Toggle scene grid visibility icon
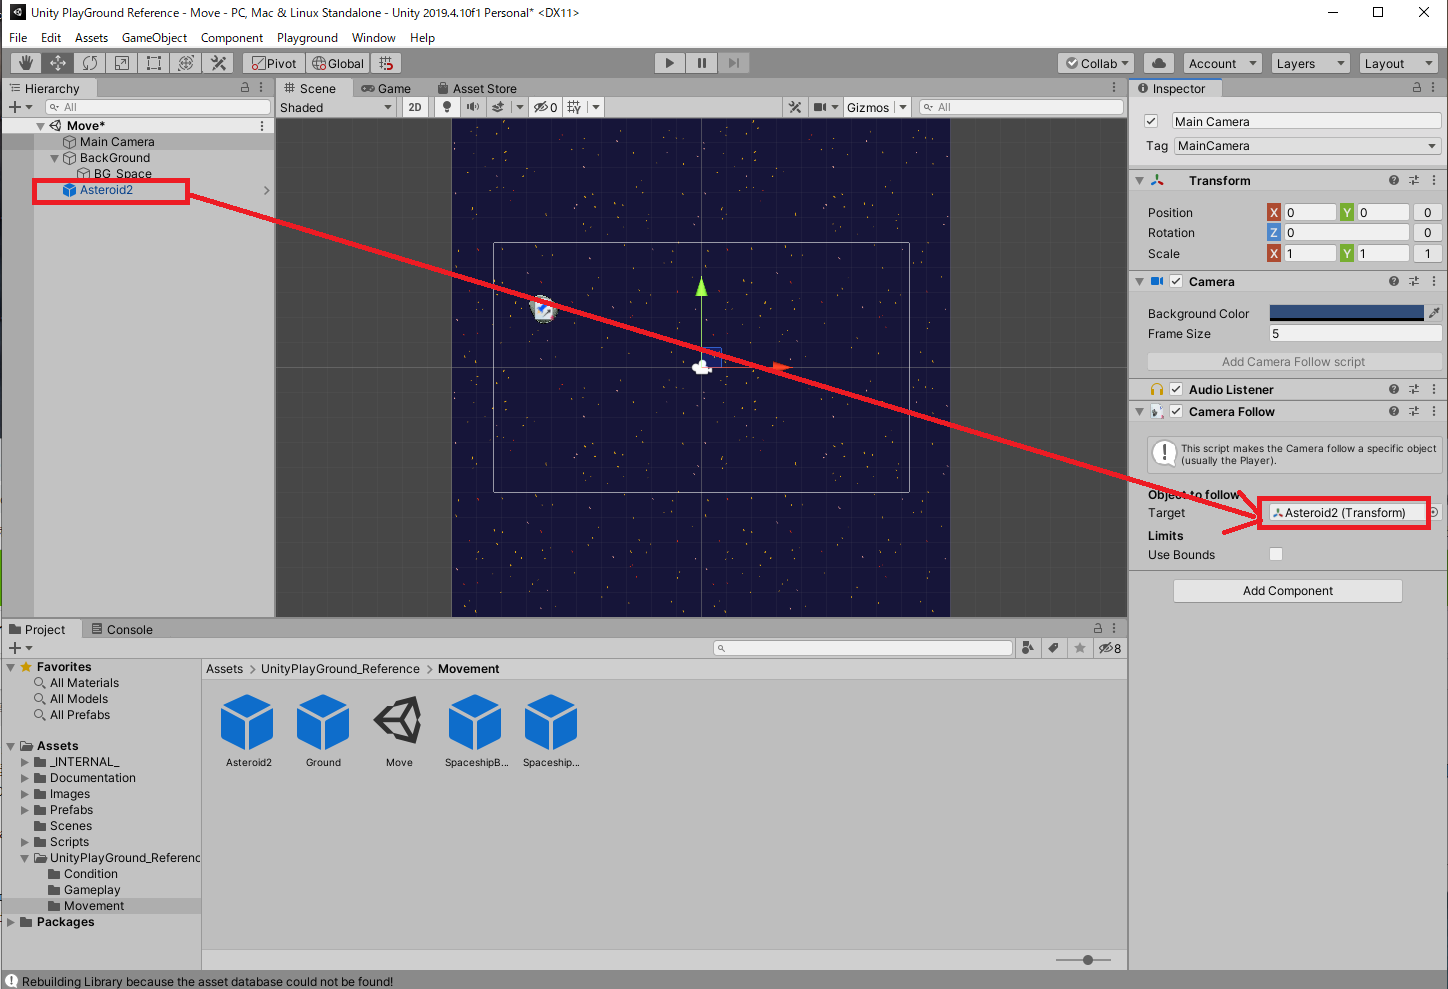Screen dimensions: 1448x989 pyautogui.click(x=574, y=107)
